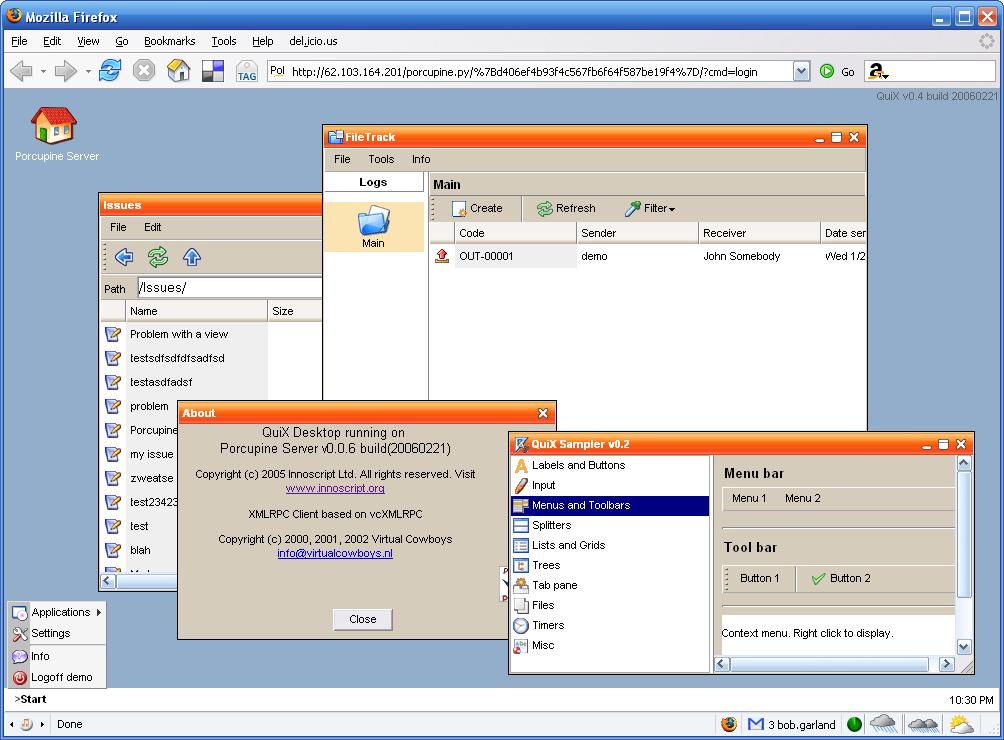
Task: Click Refresh in FileTrack toolbar
Action: tap(566, 209)
